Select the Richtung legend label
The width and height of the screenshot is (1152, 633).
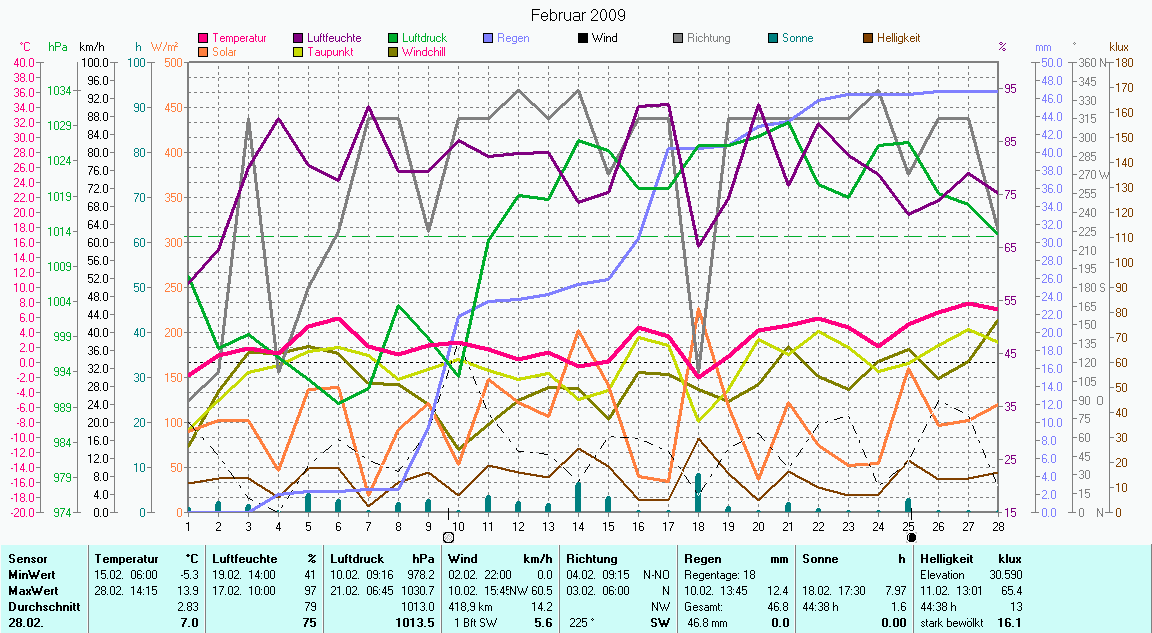(709, 38)
